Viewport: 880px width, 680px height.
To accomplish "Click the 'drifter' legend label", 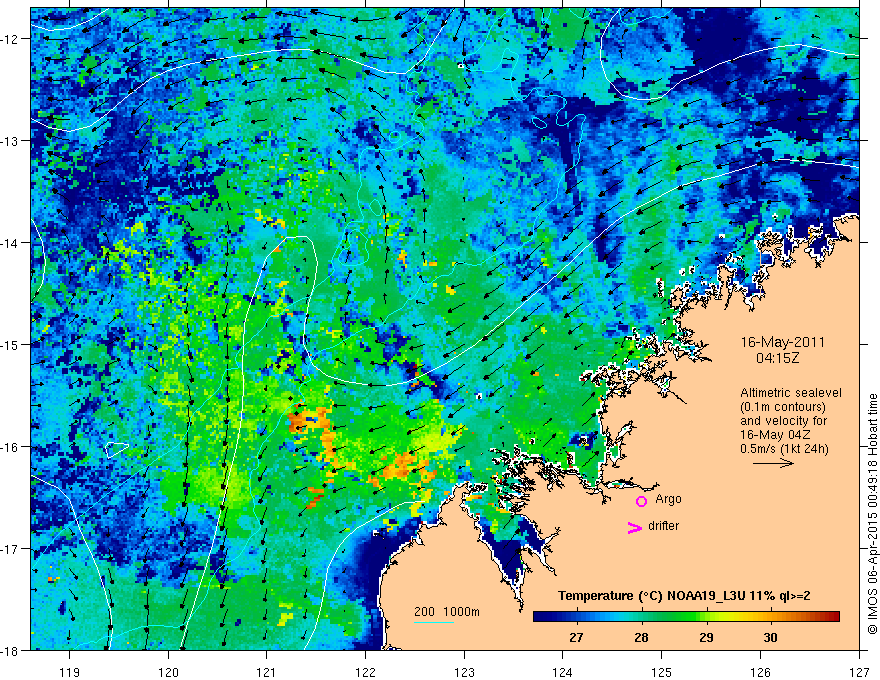I will tap(663, 526).
